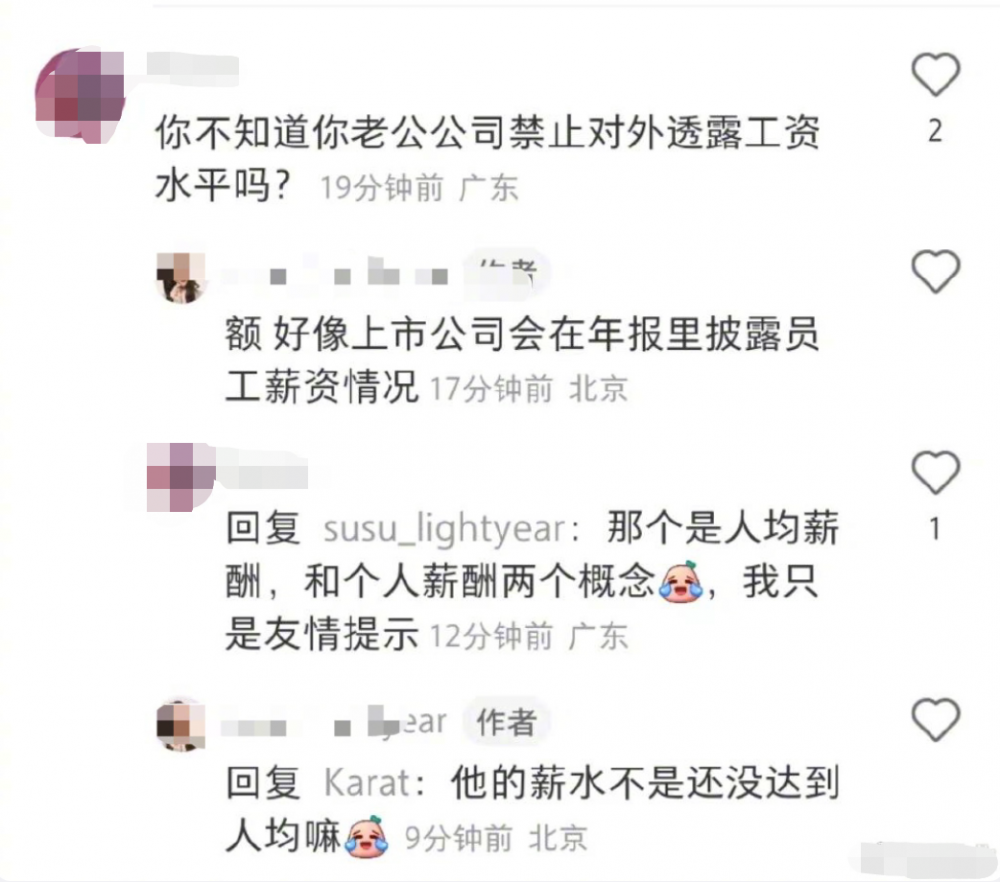
Task: Tap the reply text 额 好像上市公司会在年报
Action: (522, 360)
